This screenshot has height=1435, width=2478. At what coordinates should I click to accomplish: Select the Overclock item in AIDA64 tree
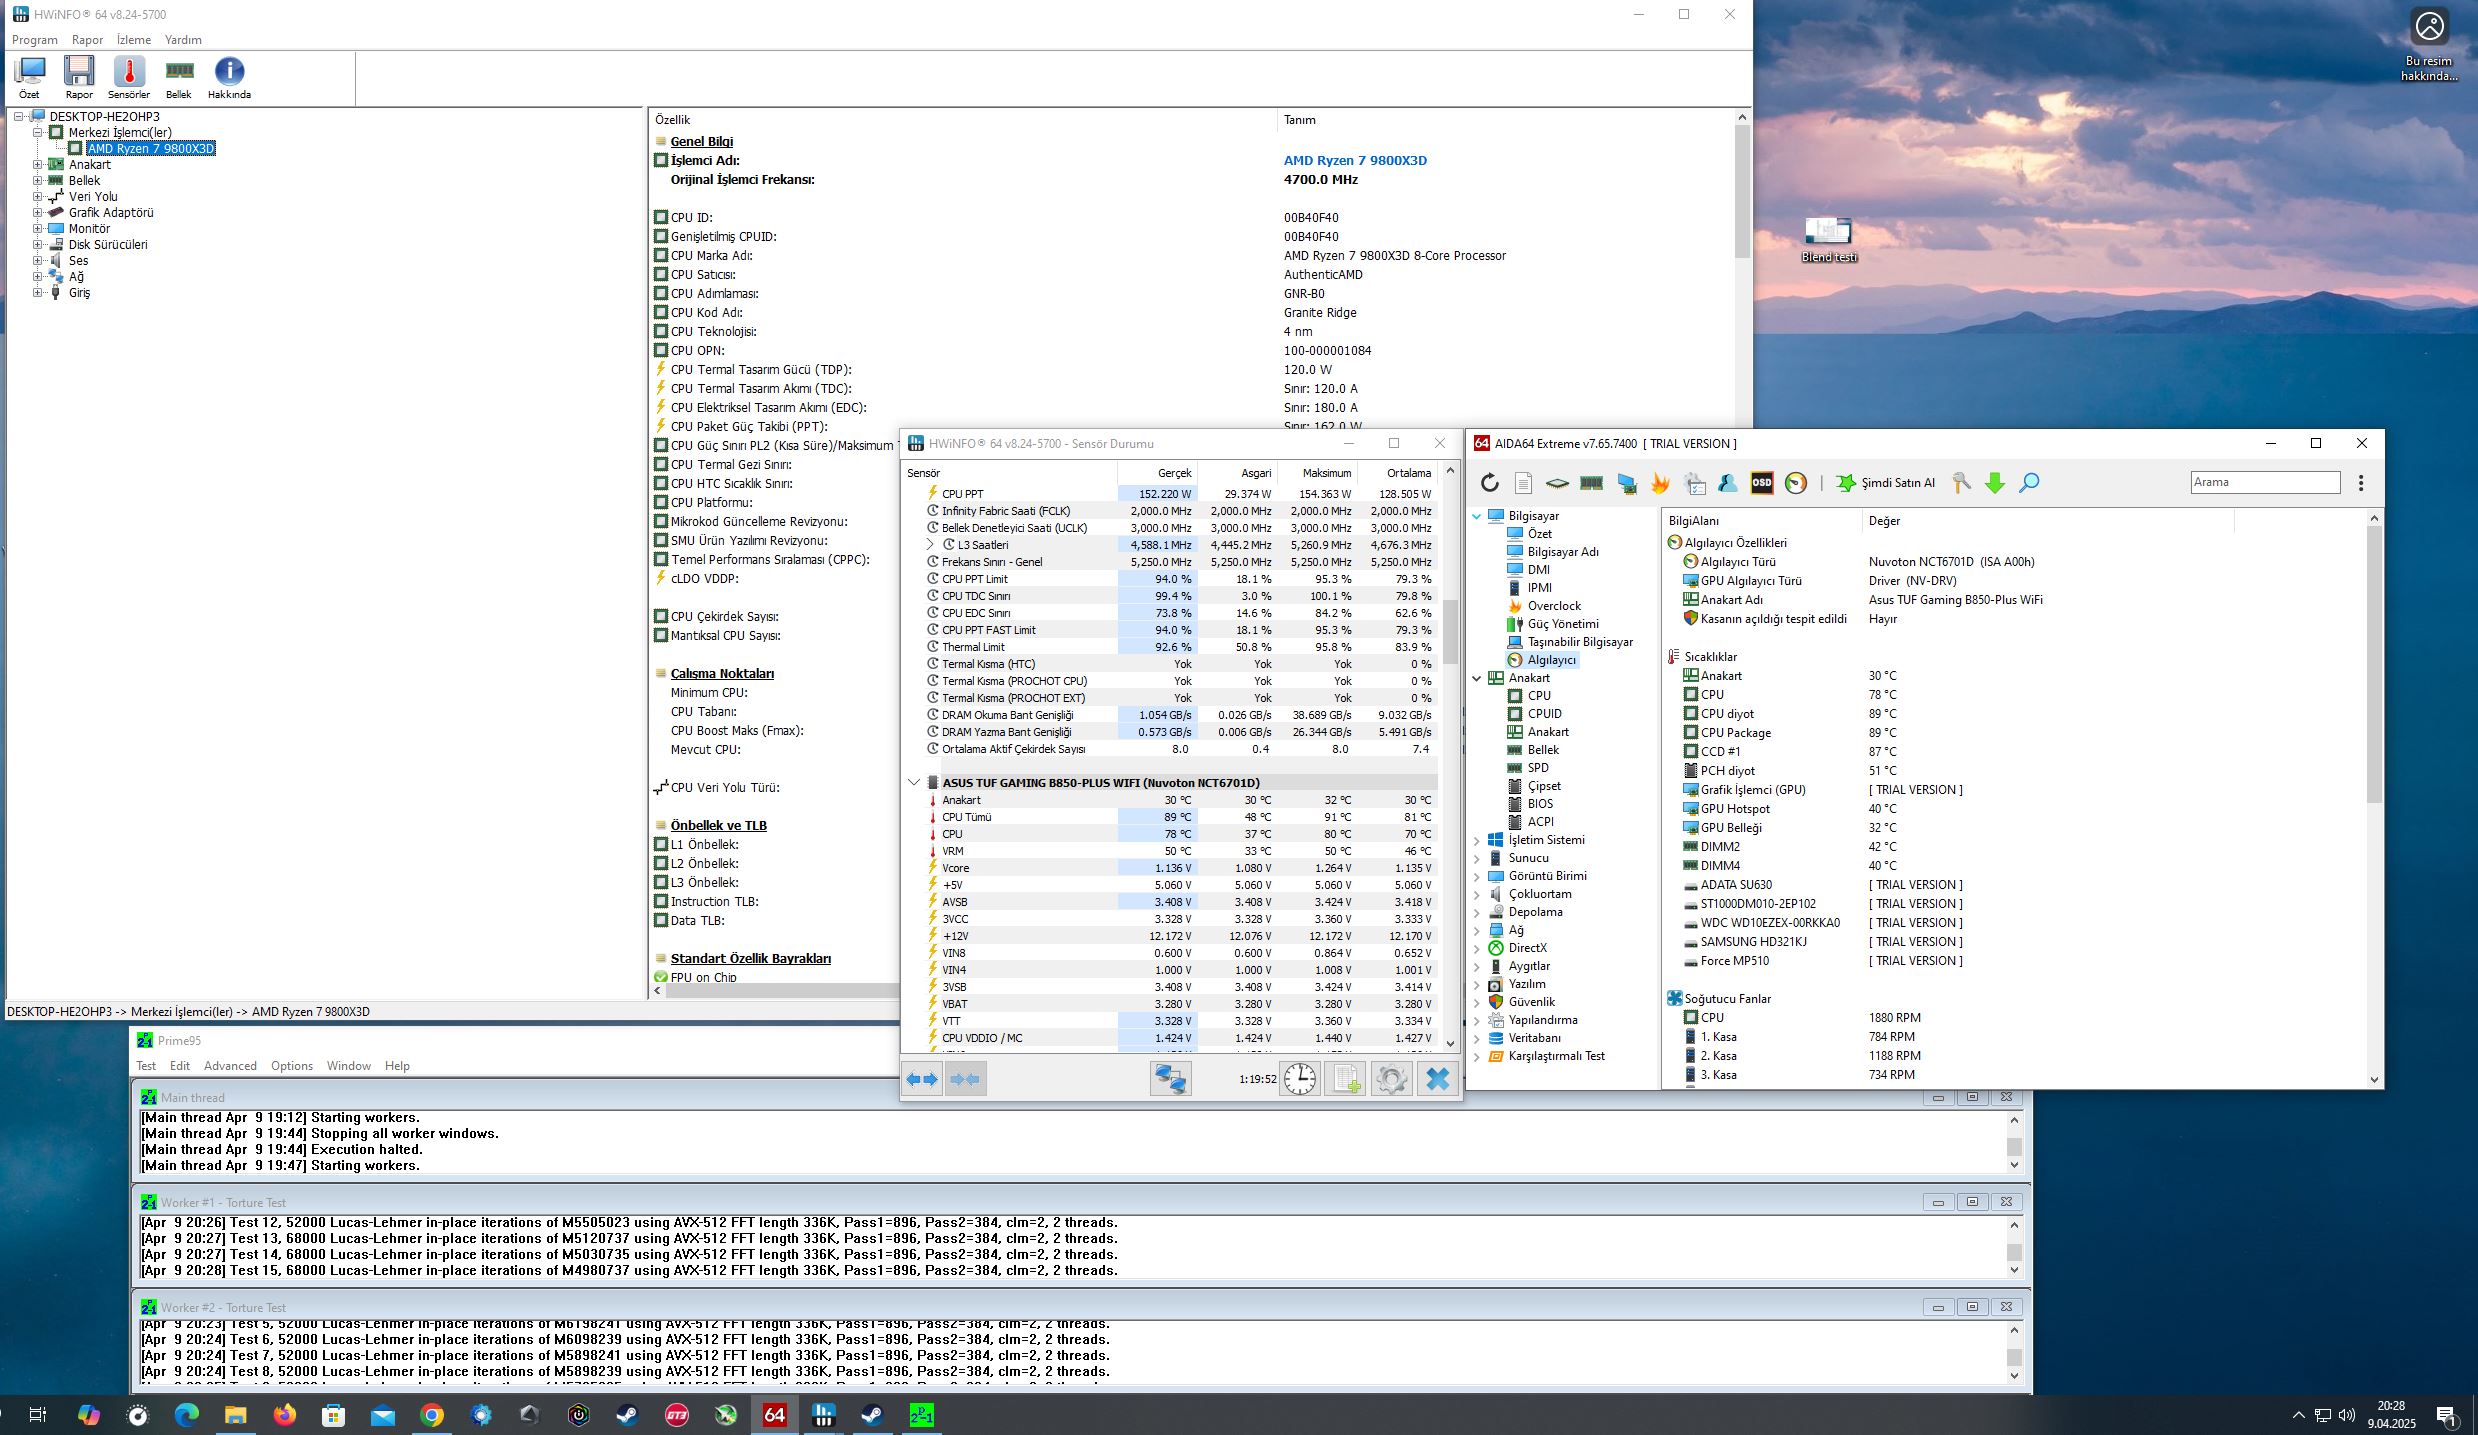1554,606
